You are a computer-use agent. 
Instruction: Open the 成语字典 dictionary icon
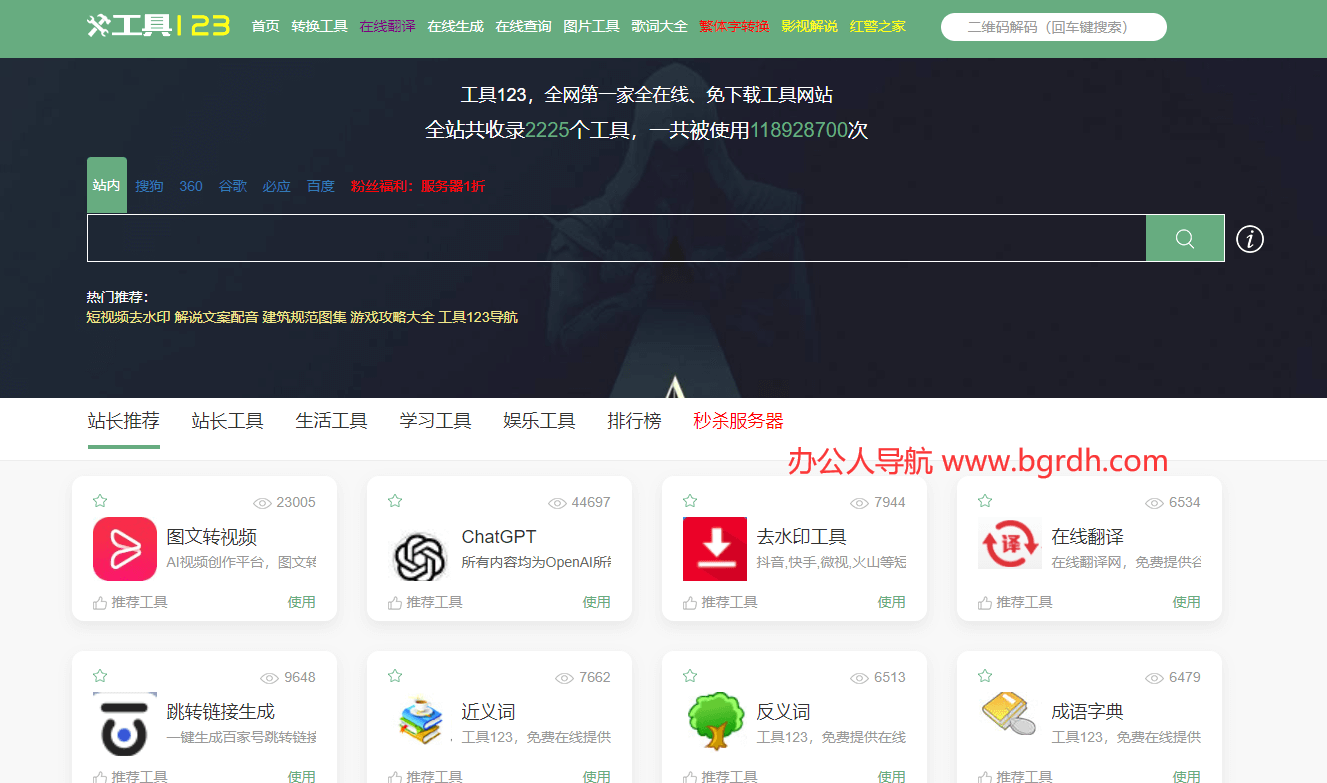tap(1009, 715)
